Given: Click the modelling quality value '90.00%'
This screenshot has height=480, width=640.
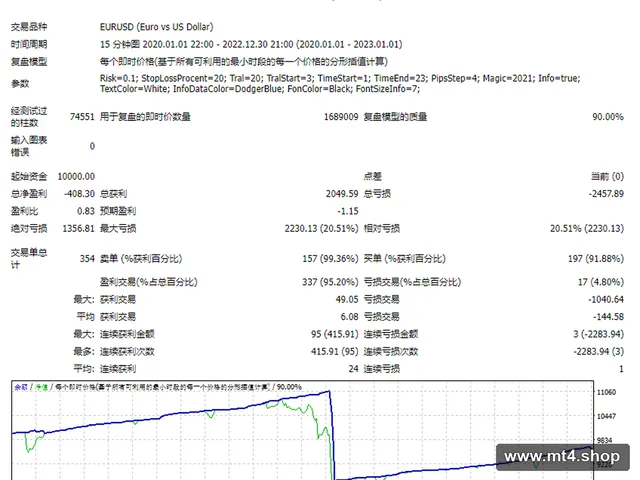Looking at the screenshot, I should pos(608,117).
